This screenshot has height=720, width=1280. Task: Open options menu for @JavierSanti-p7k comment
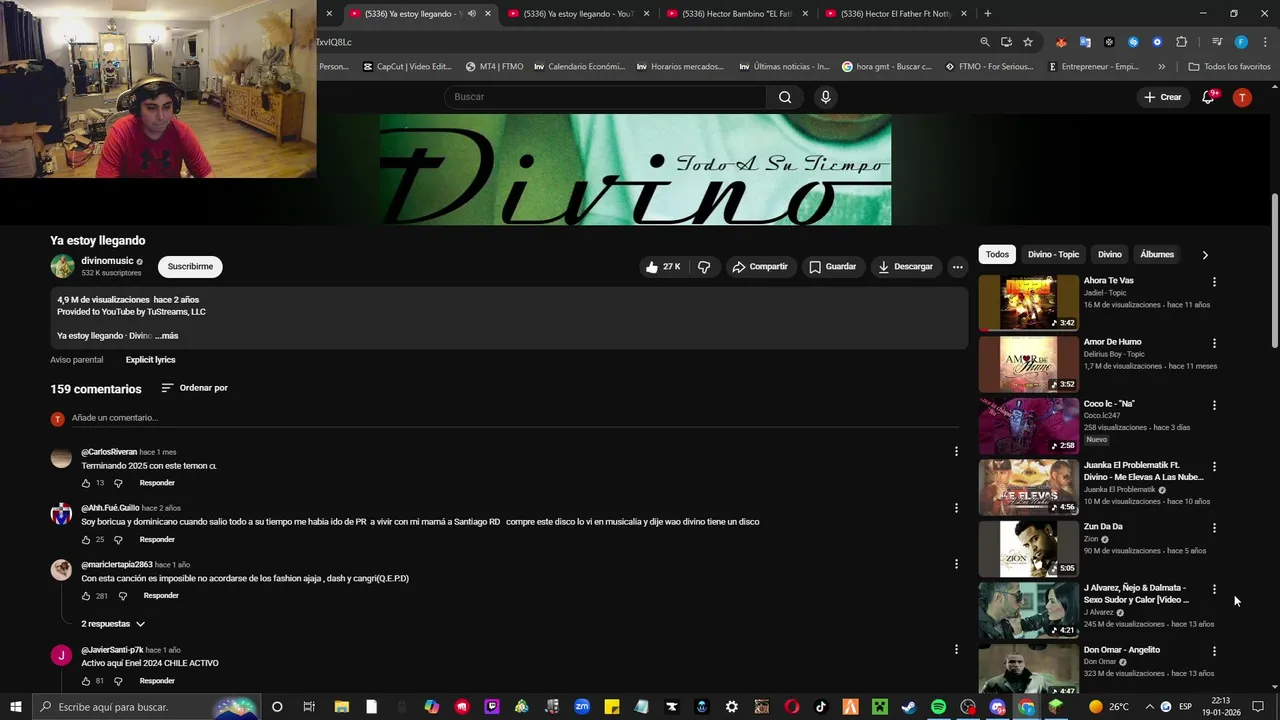[956, 649]
